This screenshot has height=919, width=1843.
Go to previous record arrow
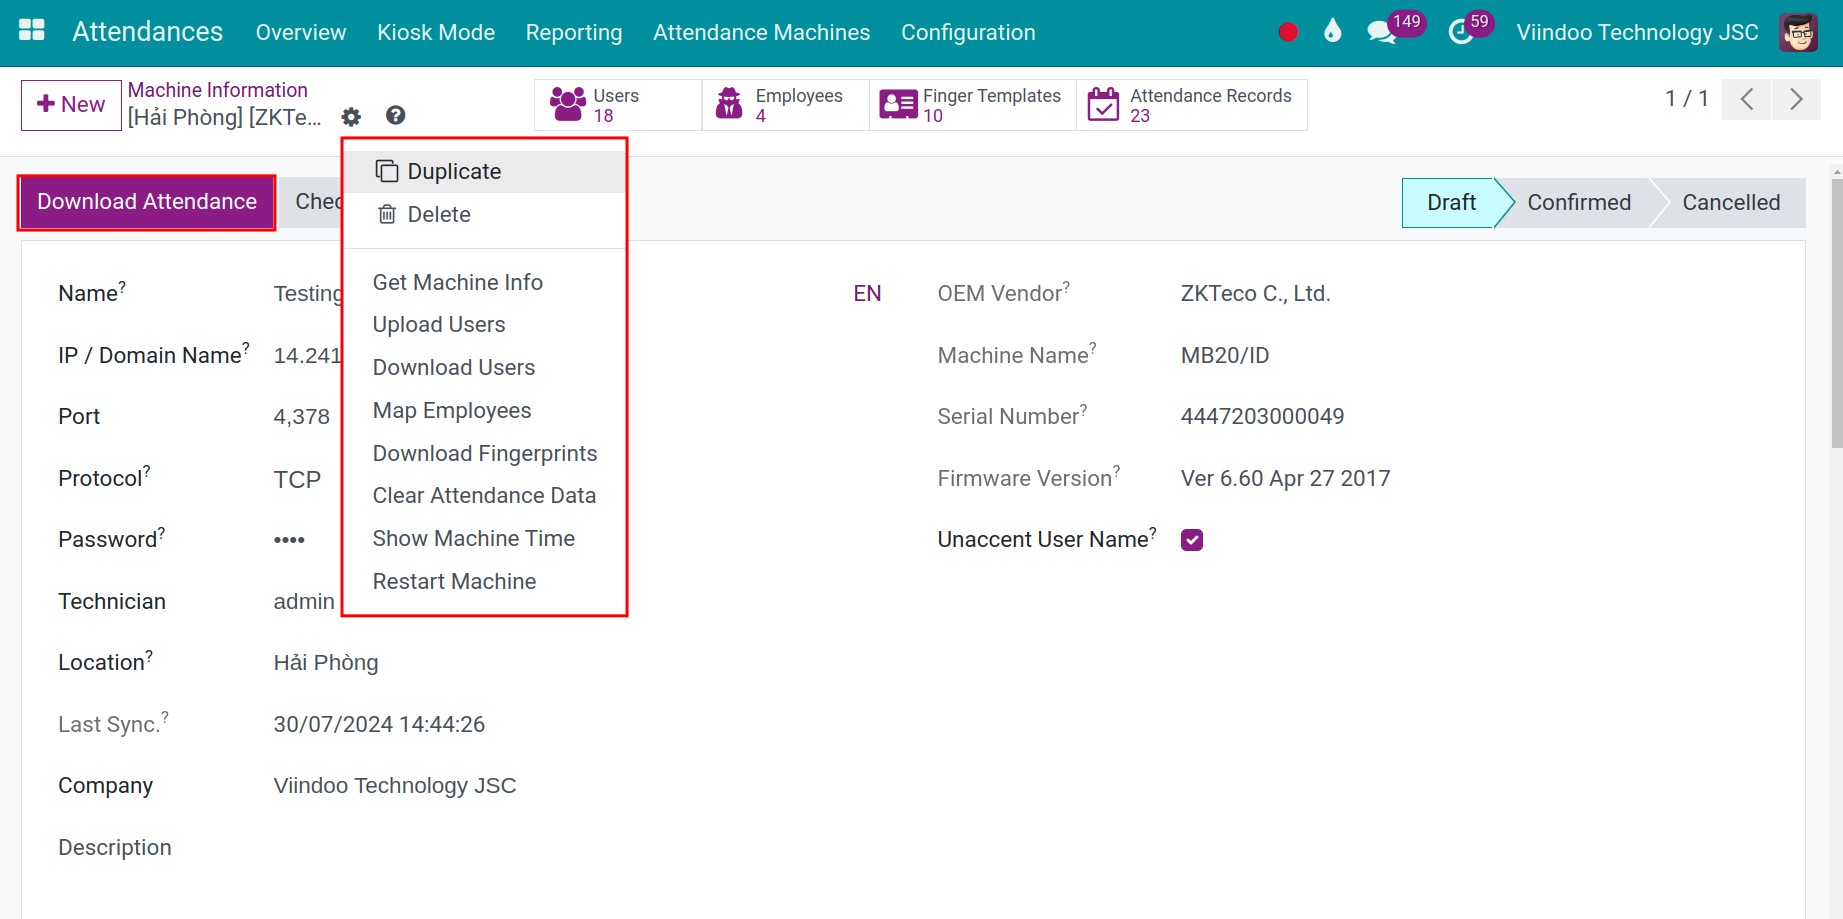point(1747,99)
